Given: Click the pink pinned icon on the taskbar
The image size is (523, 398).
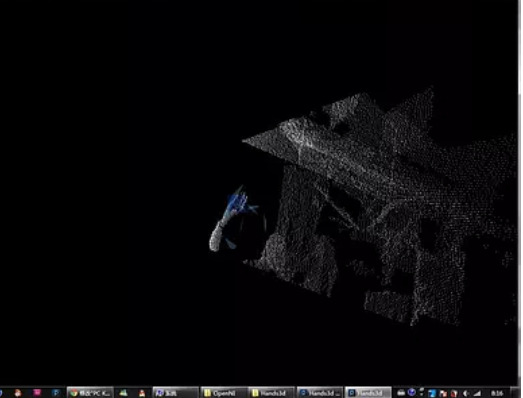Looking at the screenshot, I should 37,393.
